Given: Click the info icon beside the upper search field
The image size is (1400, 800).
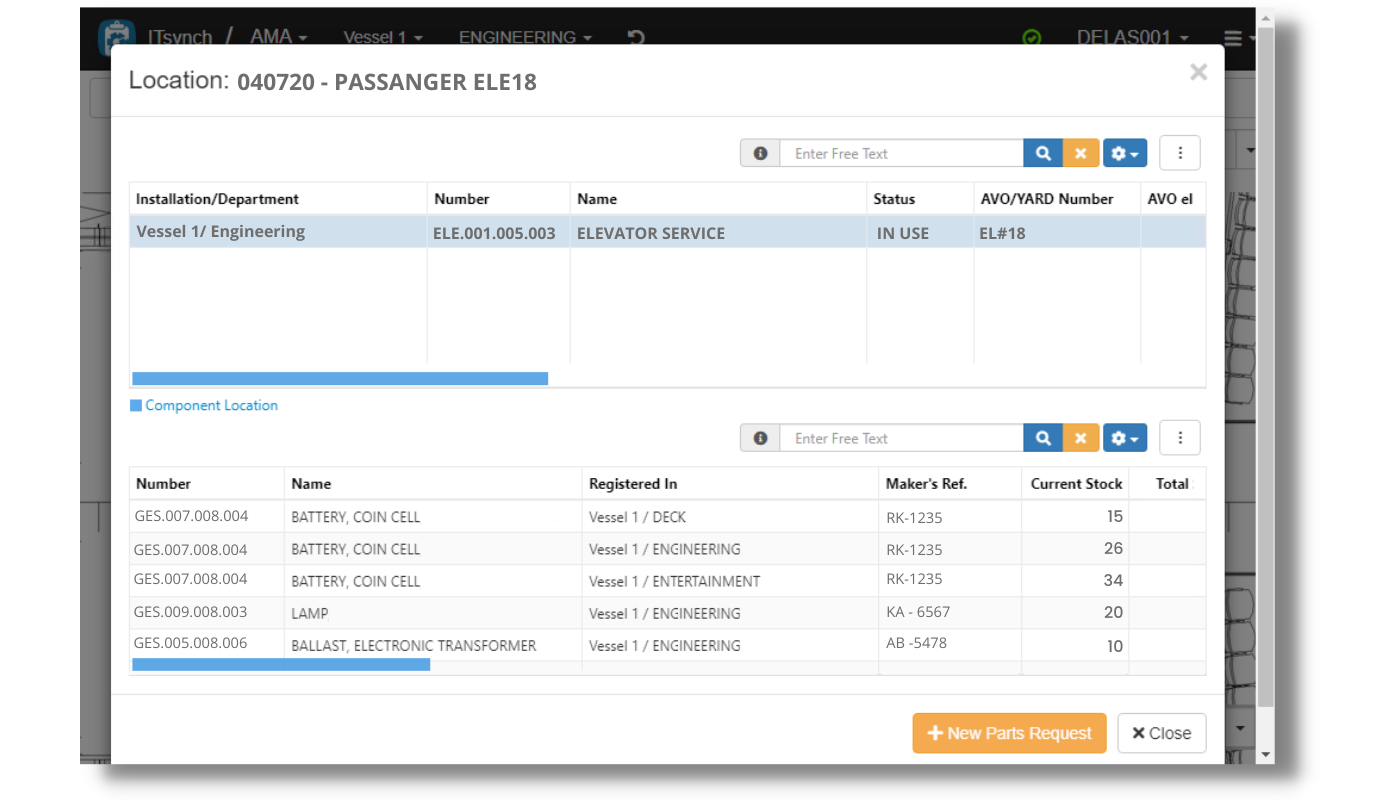Looking at the screenshot, I should (x=760, y=152).
